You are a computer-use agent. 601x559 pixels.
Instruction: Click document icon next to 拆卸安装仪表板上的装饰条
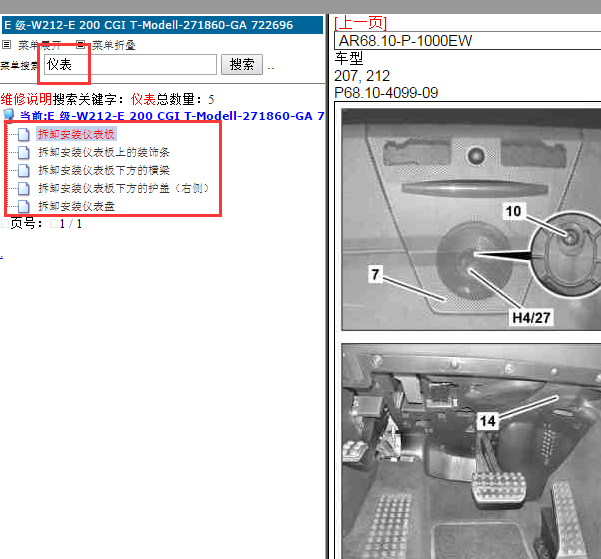click(x=24, y=153)
